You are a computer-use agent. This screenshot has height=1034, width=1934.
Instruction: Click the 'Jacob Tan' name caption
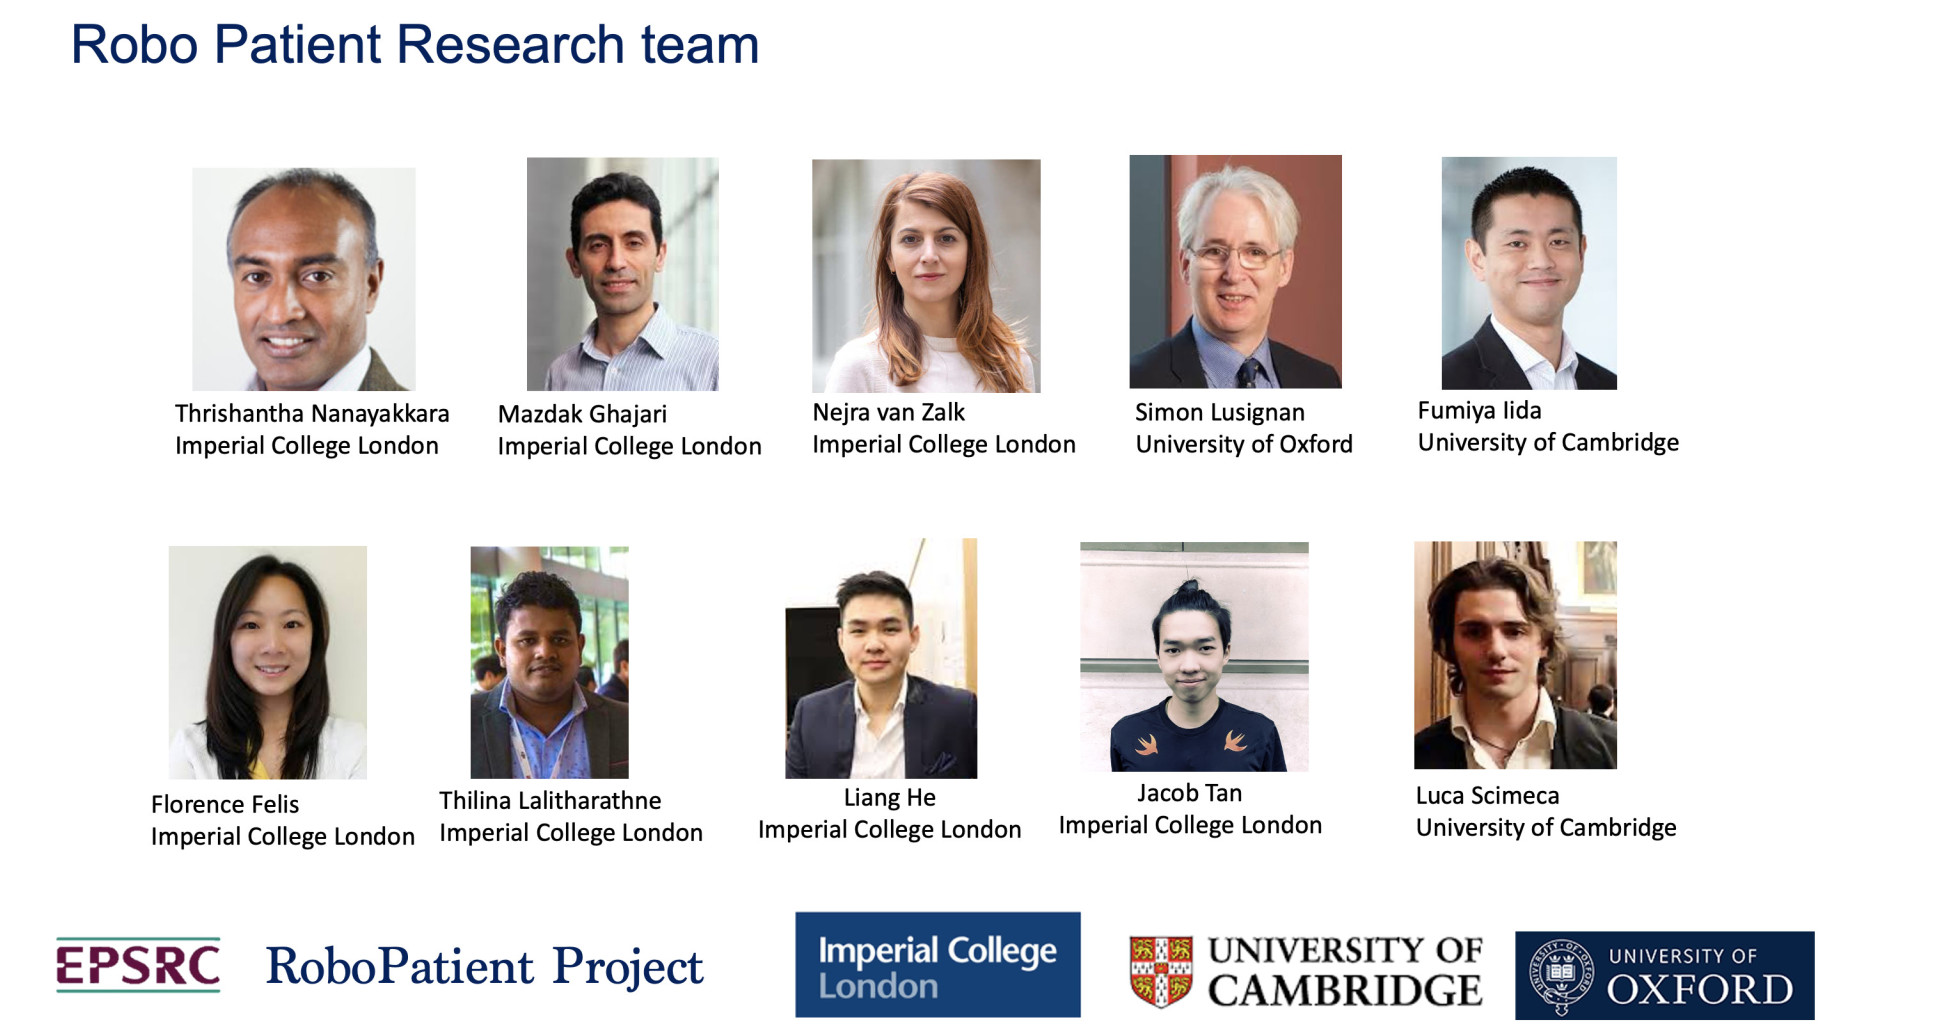coord(1189,793)
